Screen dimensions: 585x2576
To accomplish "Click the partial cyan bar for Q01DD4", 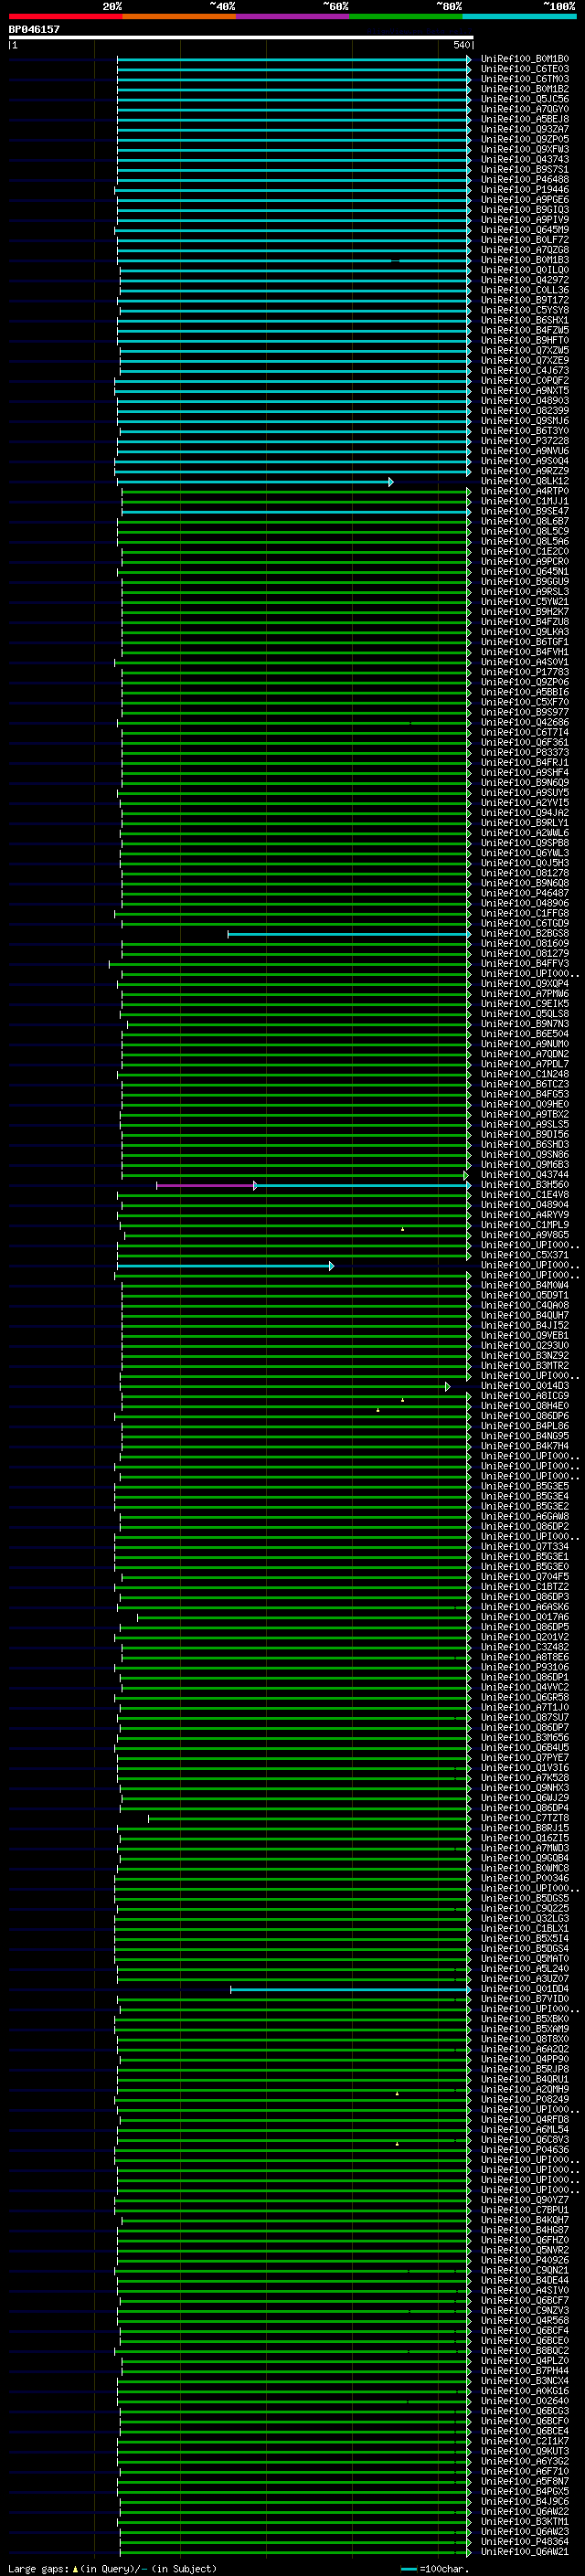I will coord(350,1990).
